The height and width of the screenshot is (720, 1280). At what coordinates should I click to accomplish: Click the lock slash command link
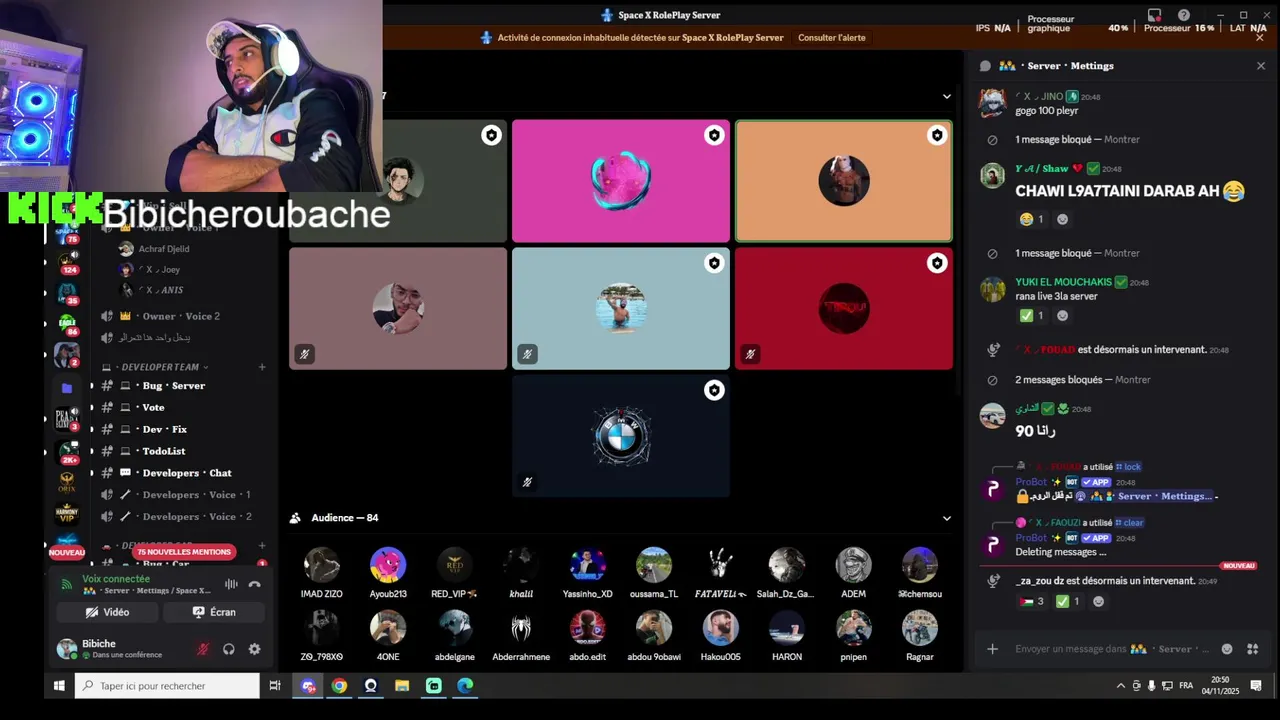coord(1128,467)
